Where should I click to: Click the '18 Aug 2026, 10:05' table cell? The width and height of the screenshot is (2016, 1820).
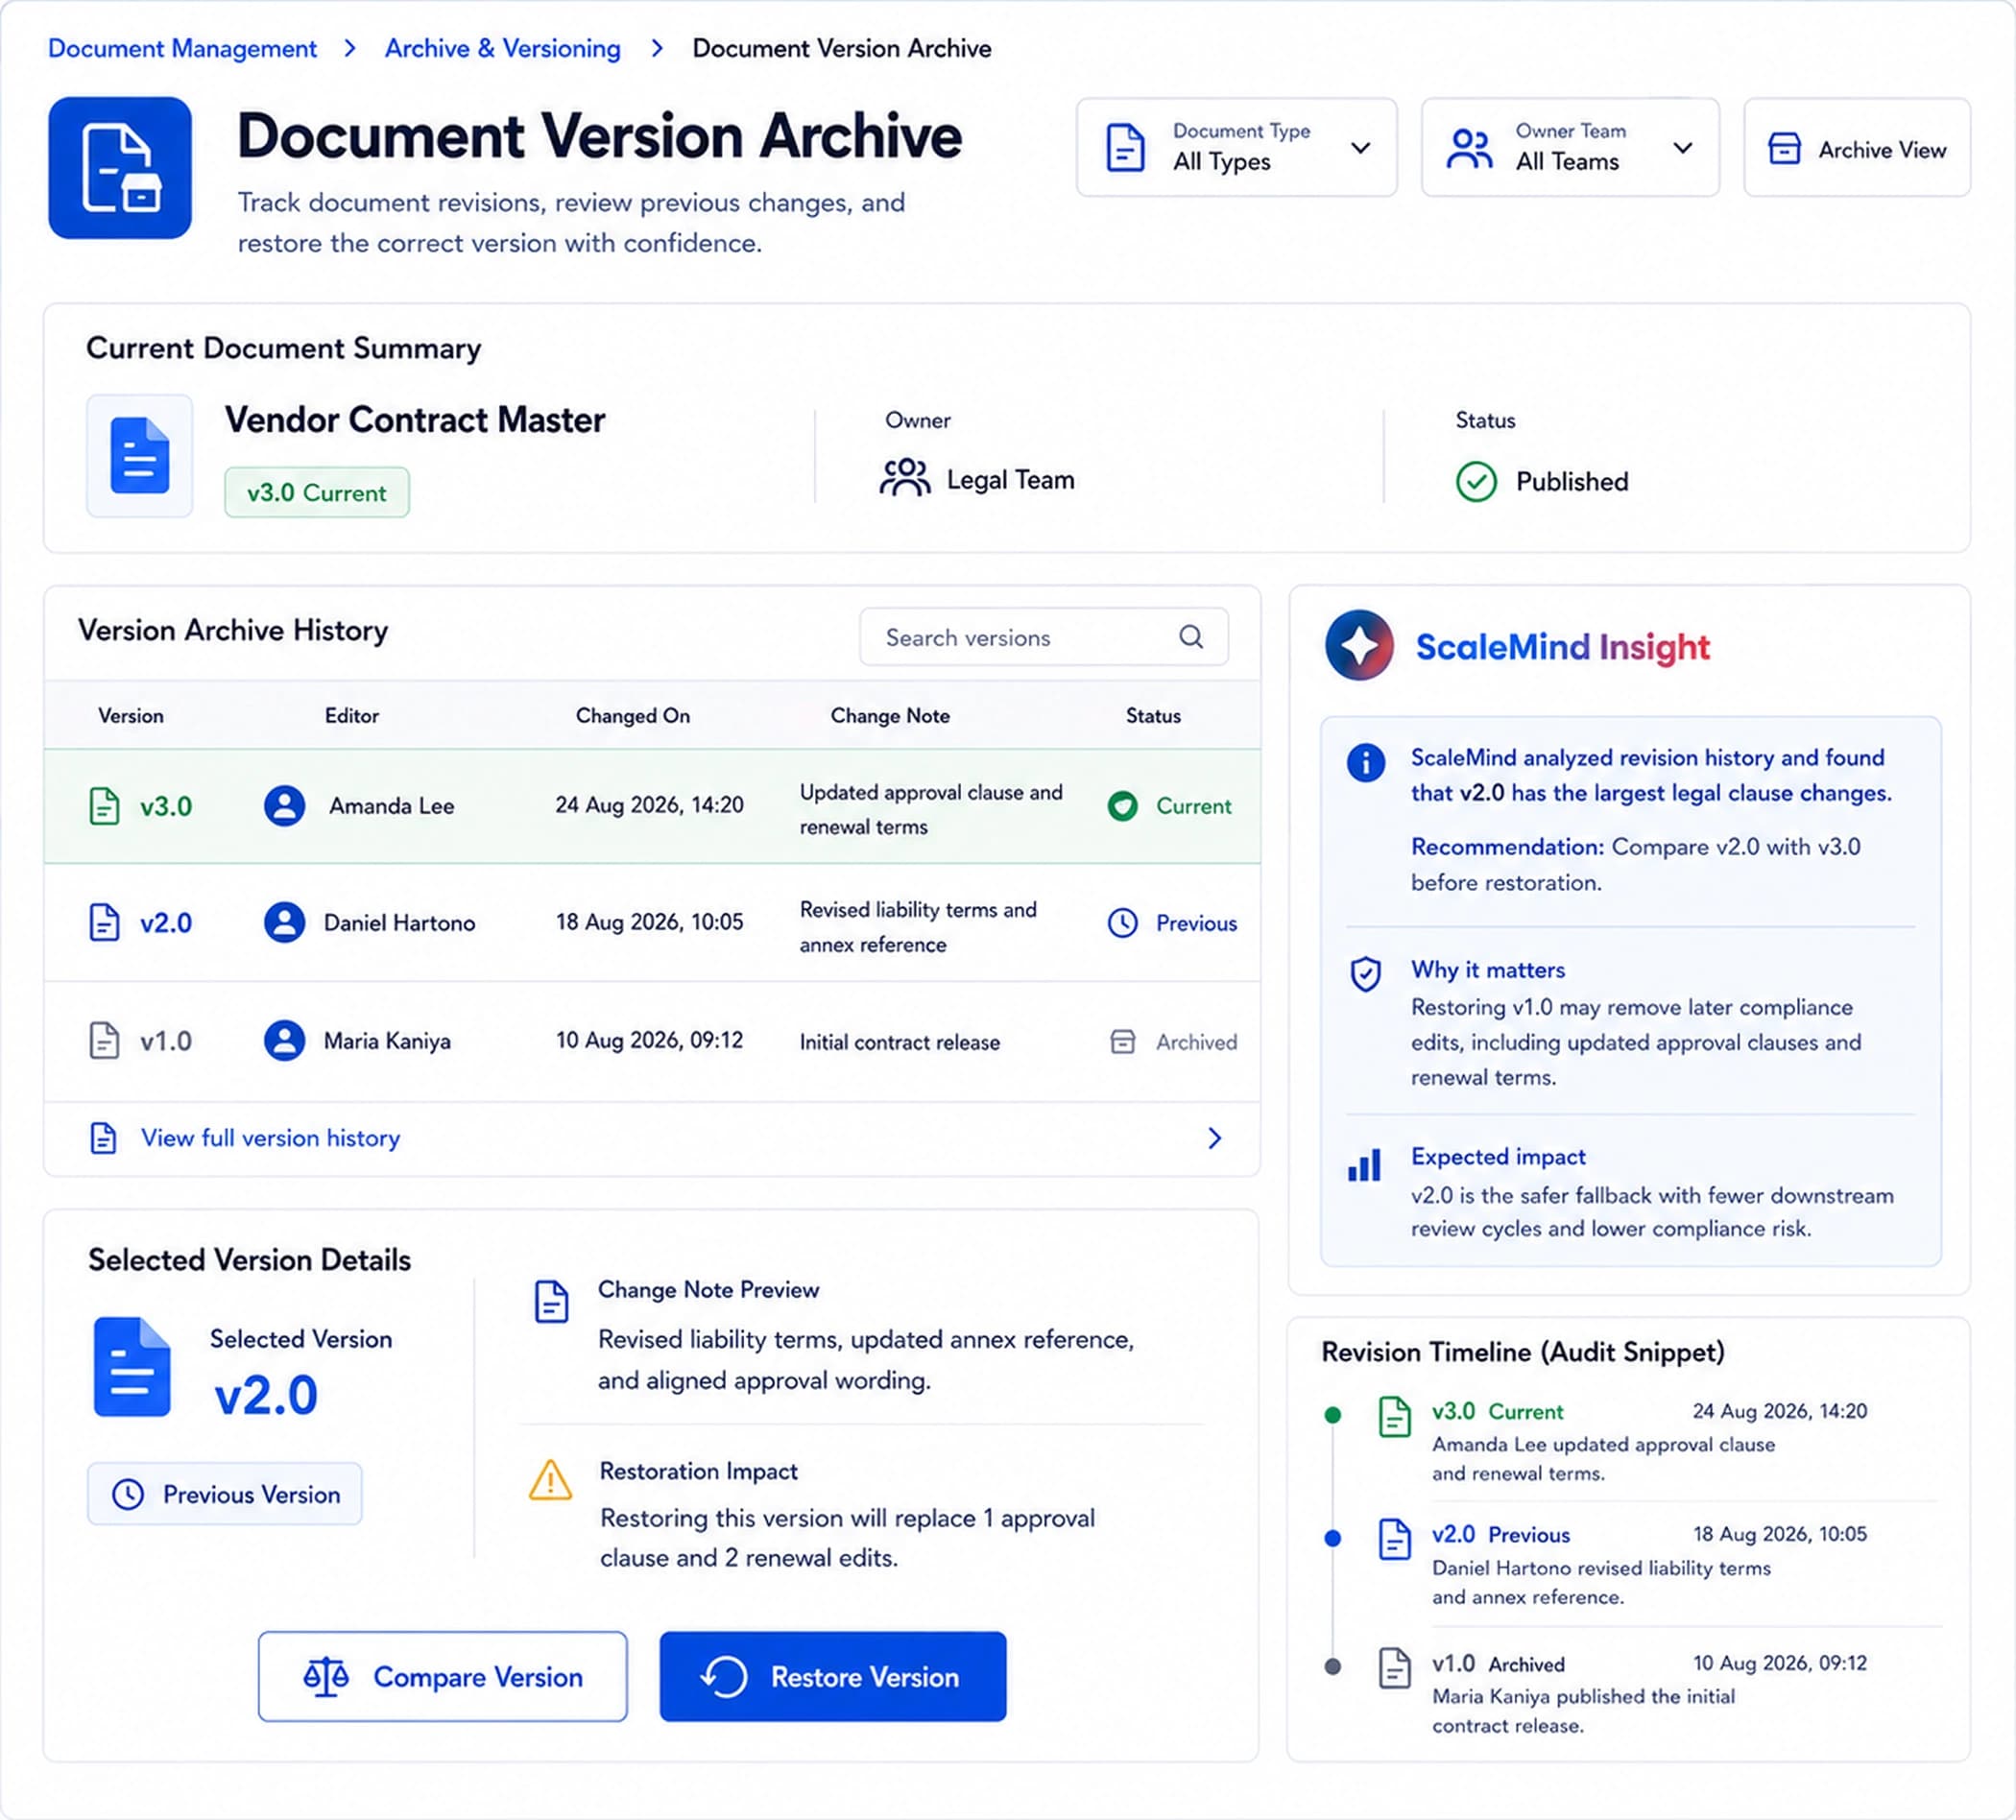[x=650, y=922]
